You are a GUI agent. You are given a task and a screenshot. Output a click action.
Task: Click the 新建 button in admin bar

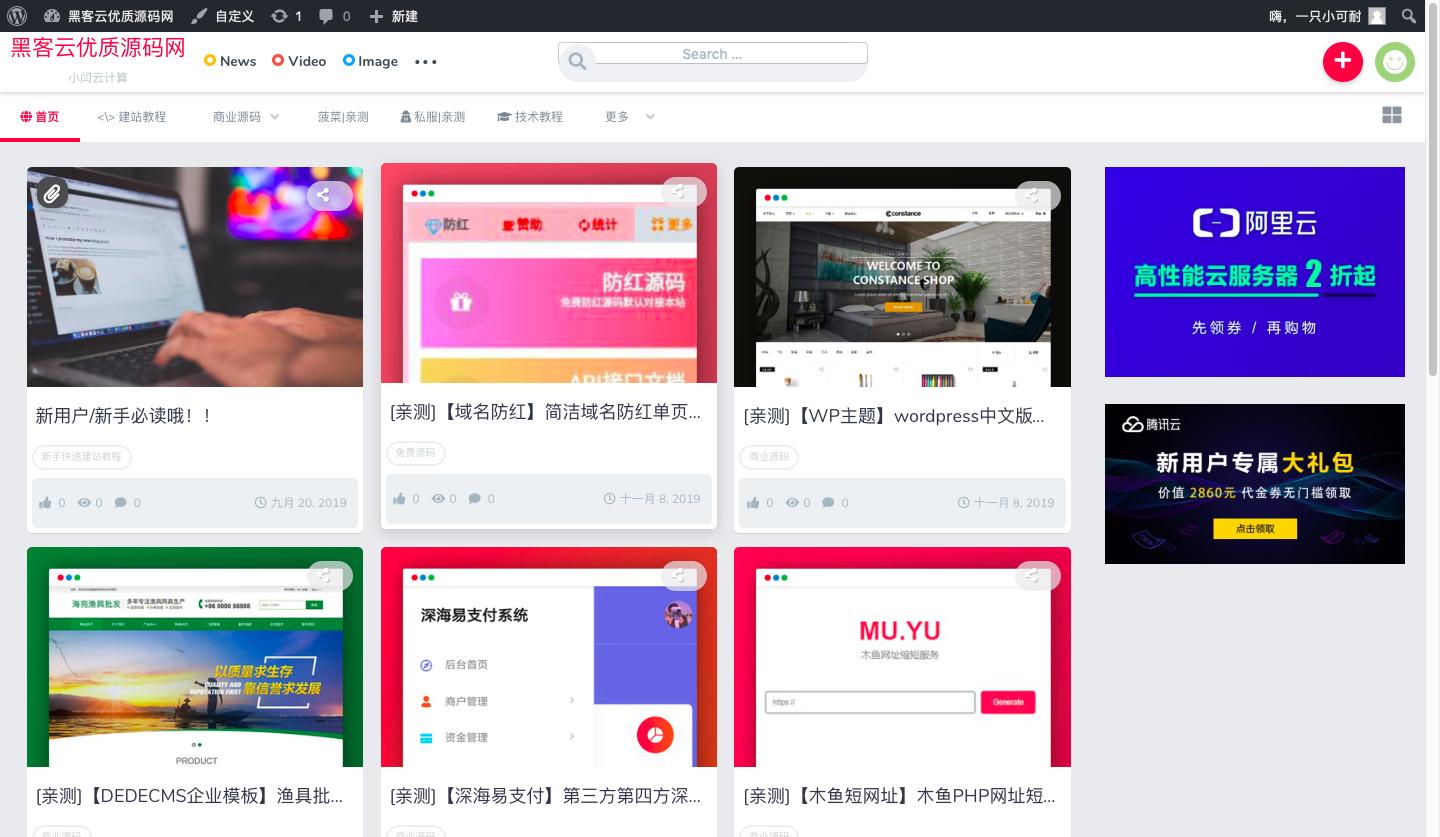pos(394,16)
